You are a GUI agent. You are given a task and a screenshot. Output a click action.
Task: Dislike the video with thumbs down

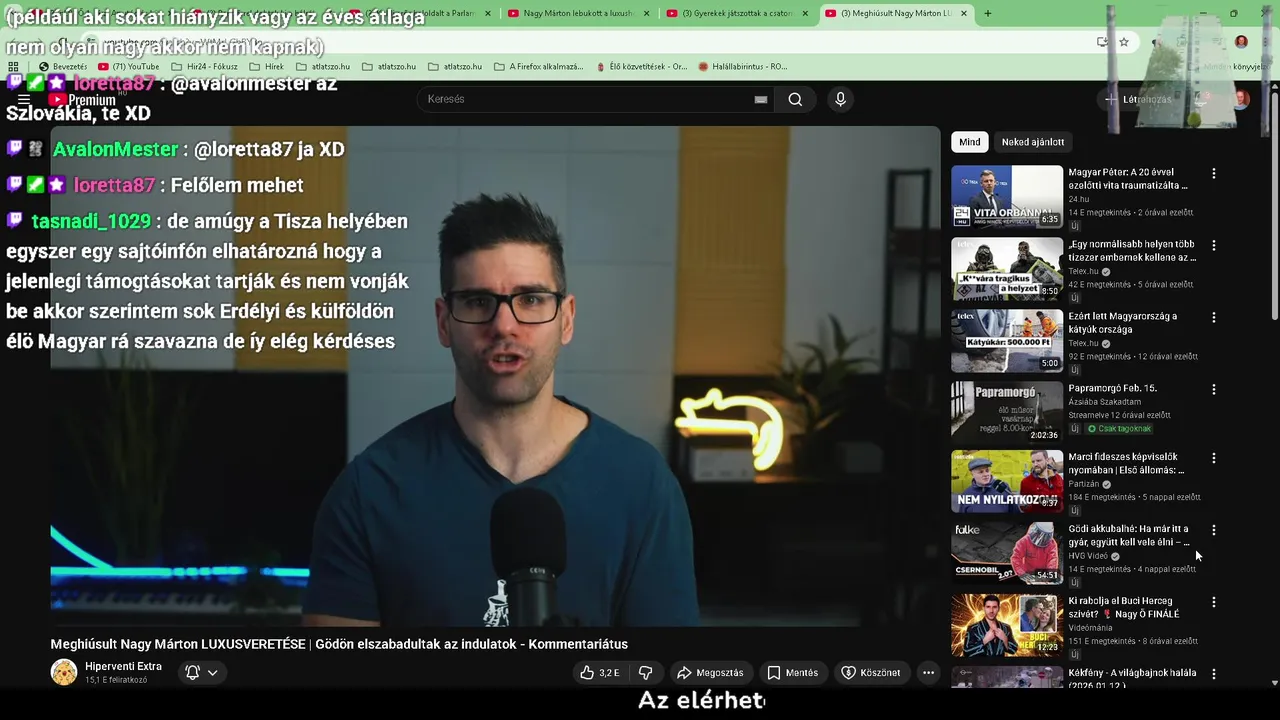[646, 673]
